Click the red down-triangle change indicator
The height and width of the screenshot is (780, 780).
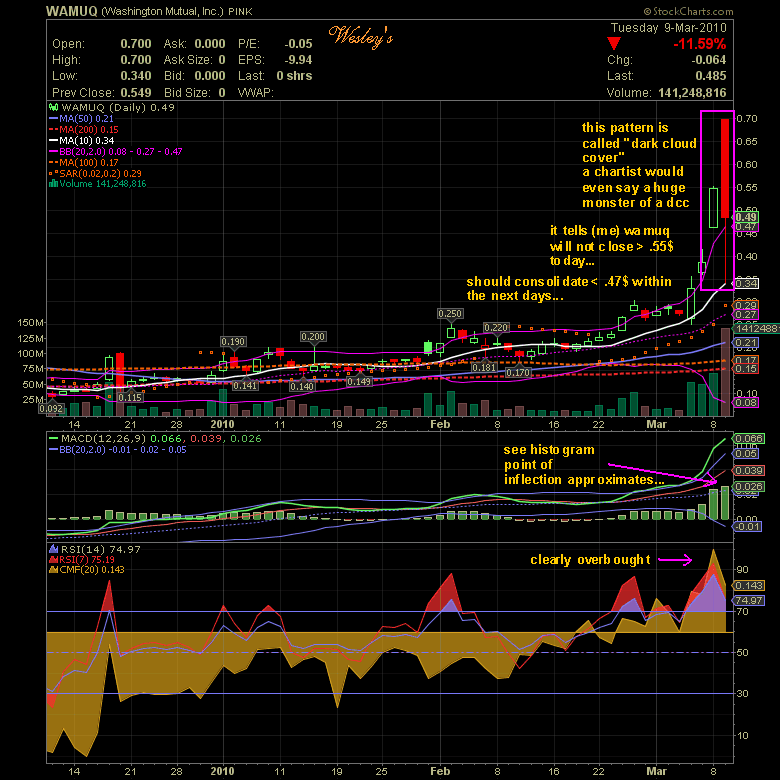[614, 44]
